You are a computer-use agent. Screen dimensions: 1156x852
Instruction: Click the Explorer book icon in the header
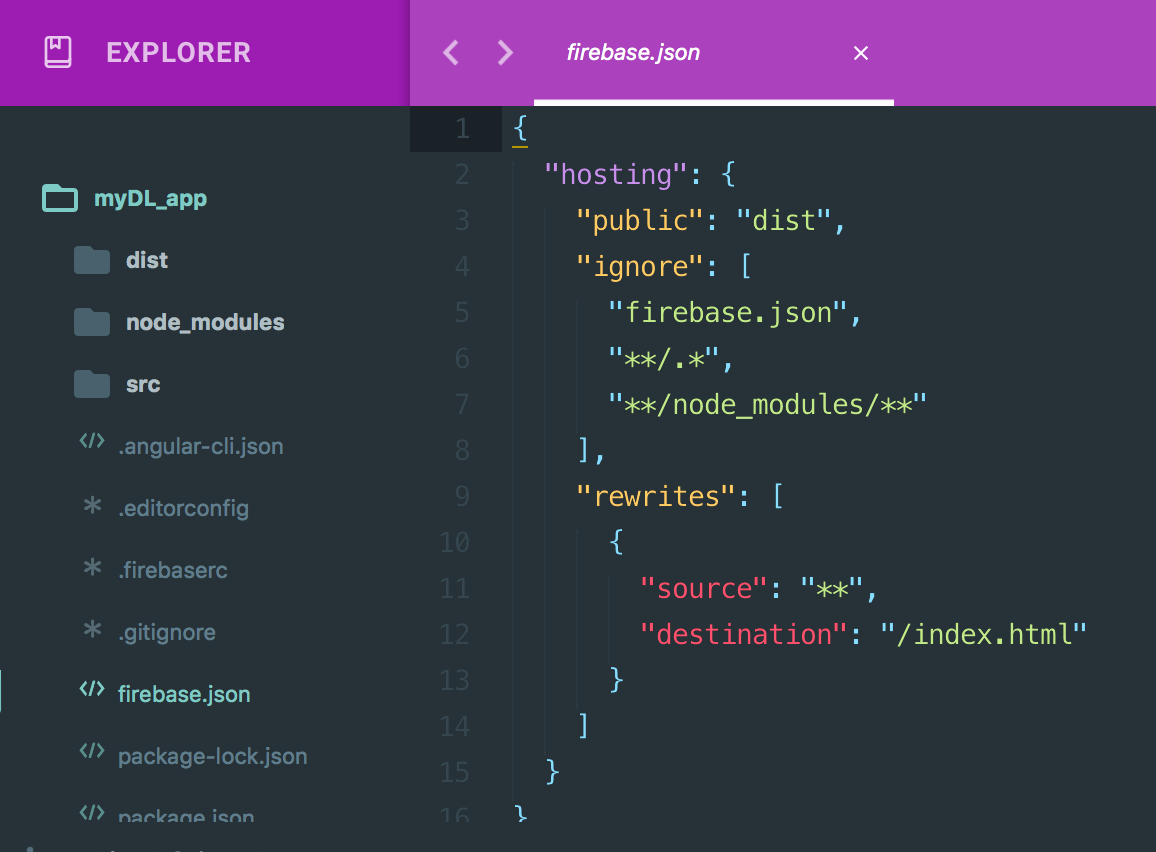pos(57,52)
